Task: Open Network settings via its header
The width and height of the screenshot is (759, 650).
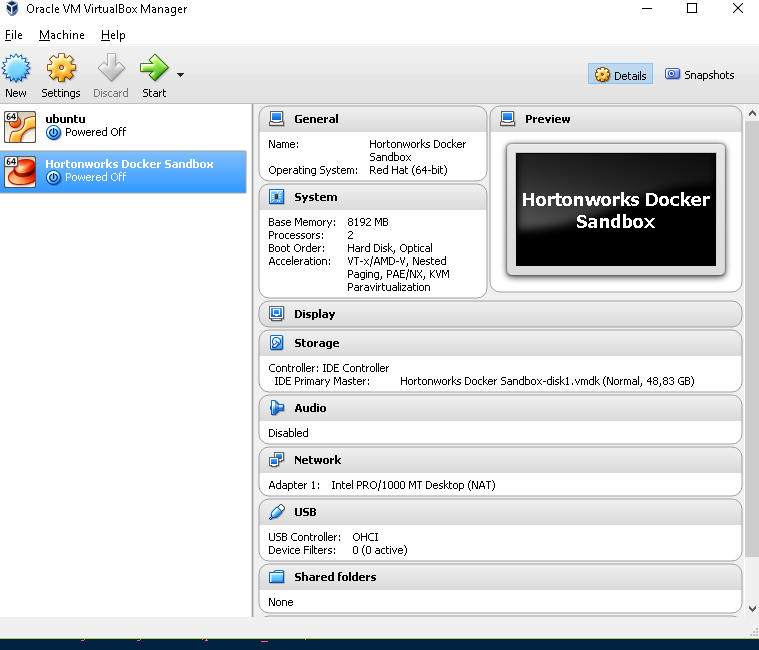Action: tap(500, 460)
